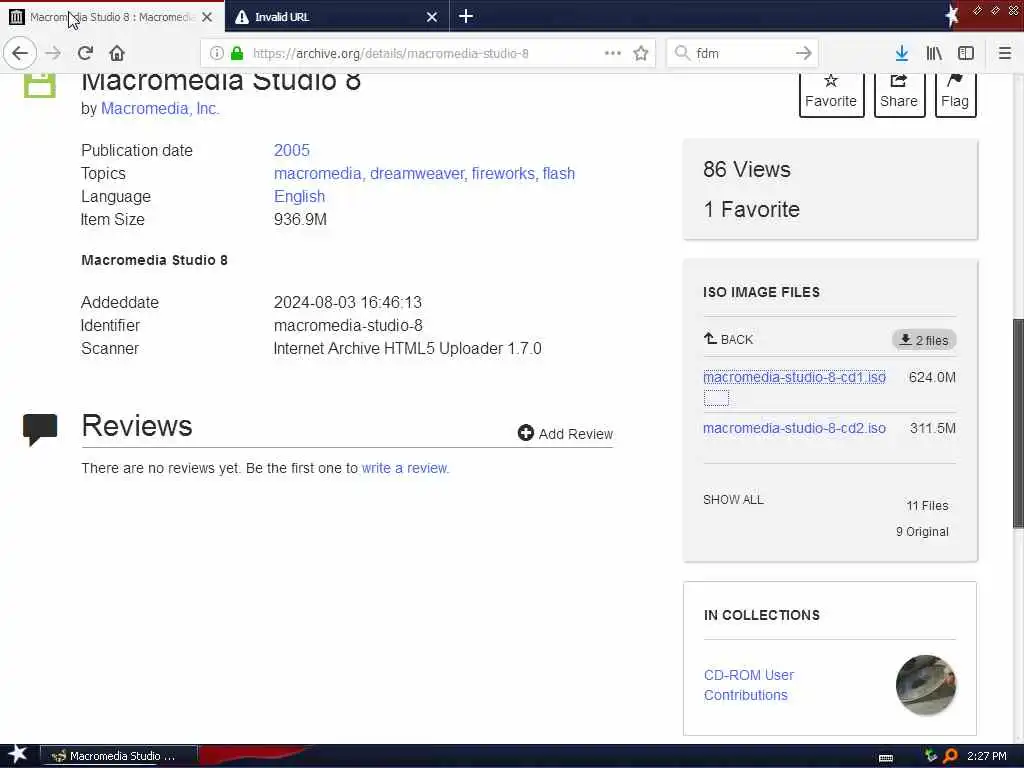The image size is (1024, 768).
Task: Click the 2005 publication date link
Action: pos(291,150)
